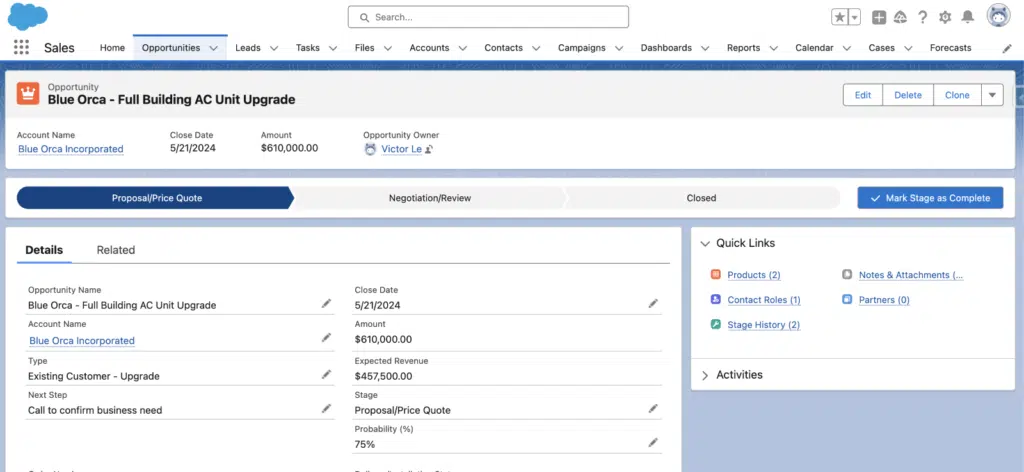Expand the Files tab chevron

coord(388,48)
